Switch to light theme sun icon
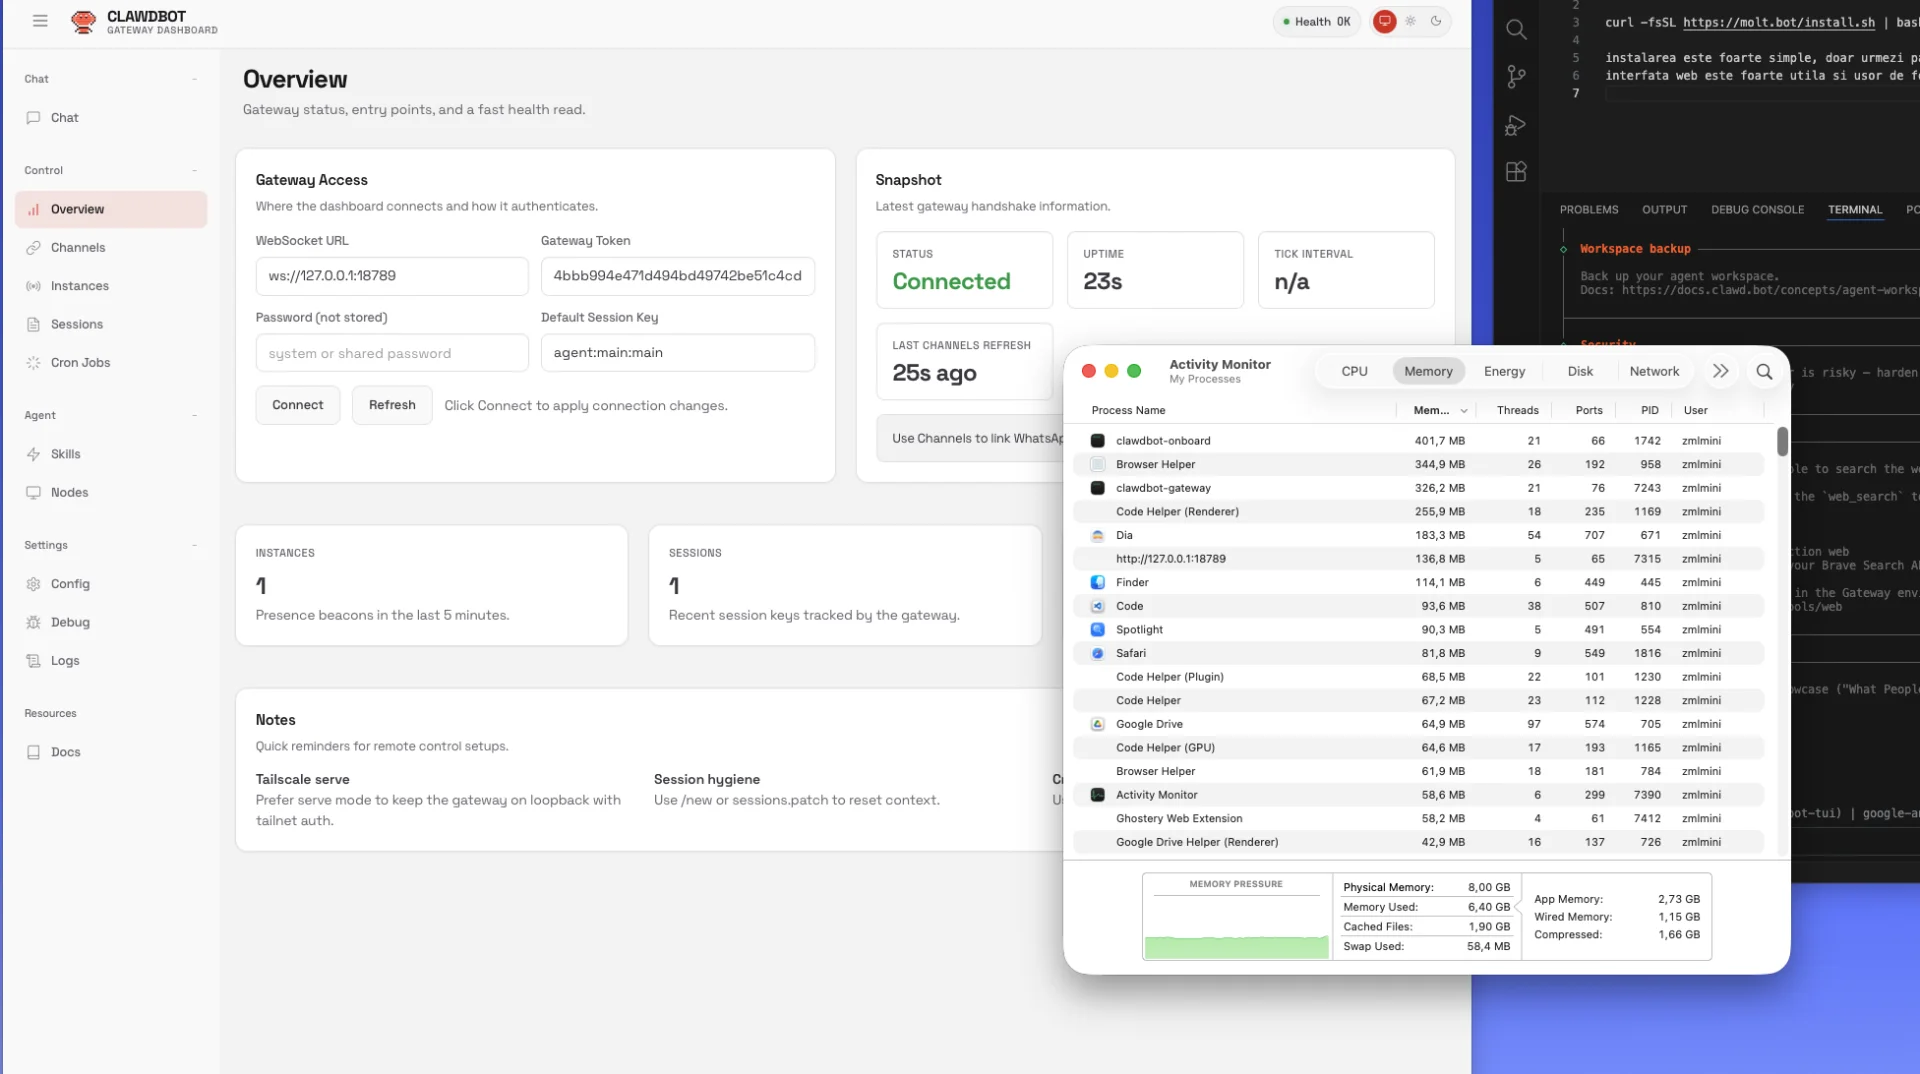Screen dimensions: 1920x1074 1410,21
